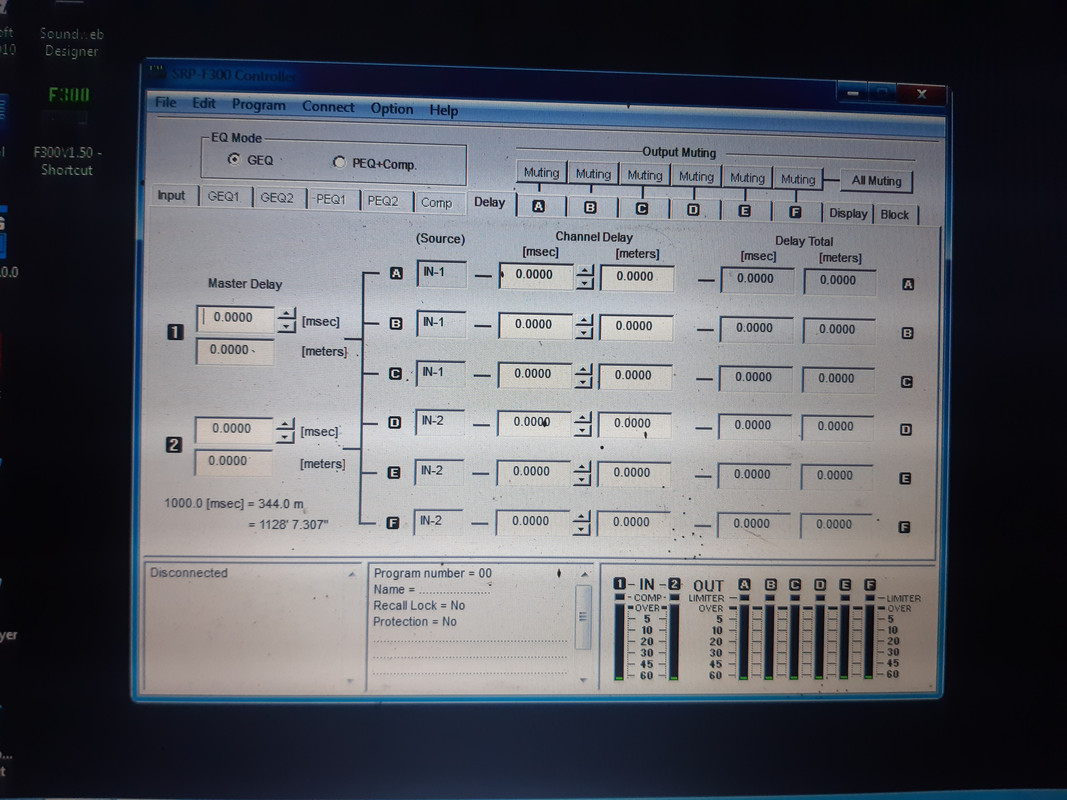Toggle Muting button for output F
The image size is (1067, 800).
pyautogui.click(x=798, y=180)
